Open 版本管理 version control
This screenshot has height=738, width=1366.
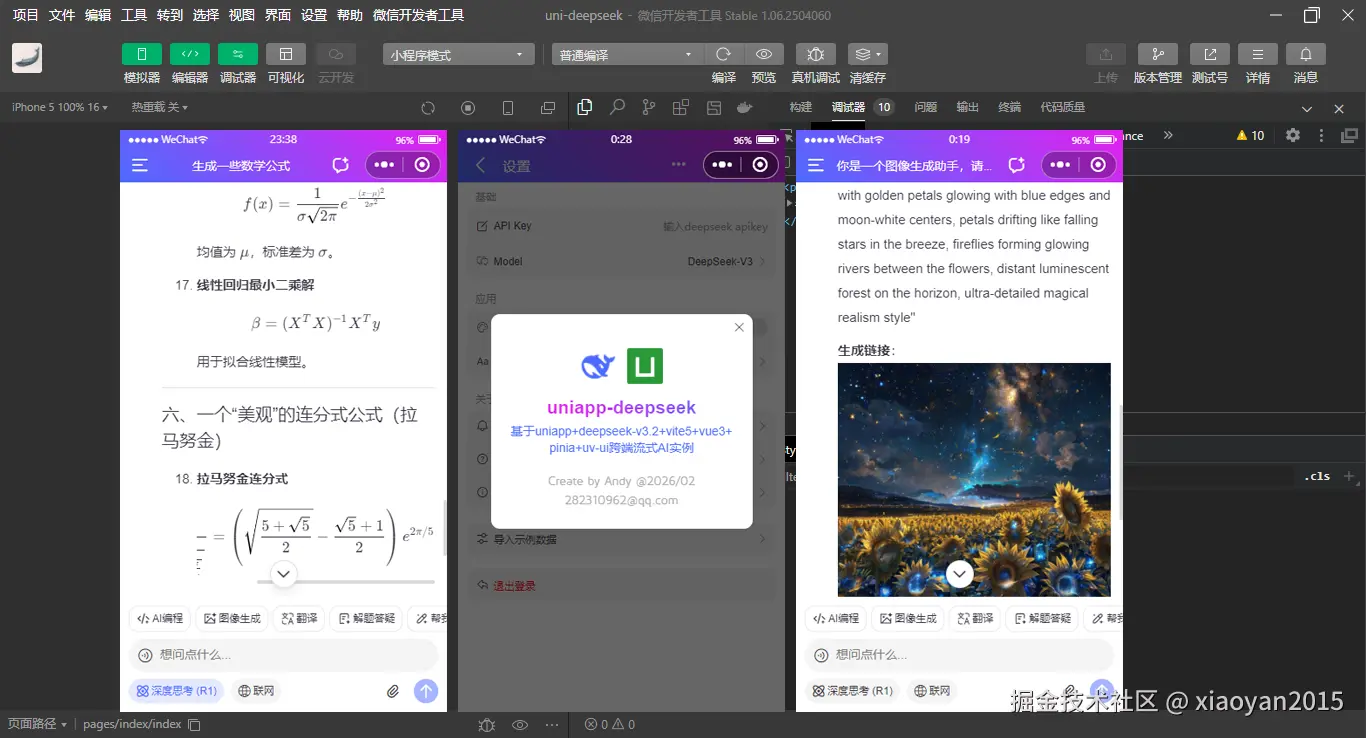[1158, 54]
